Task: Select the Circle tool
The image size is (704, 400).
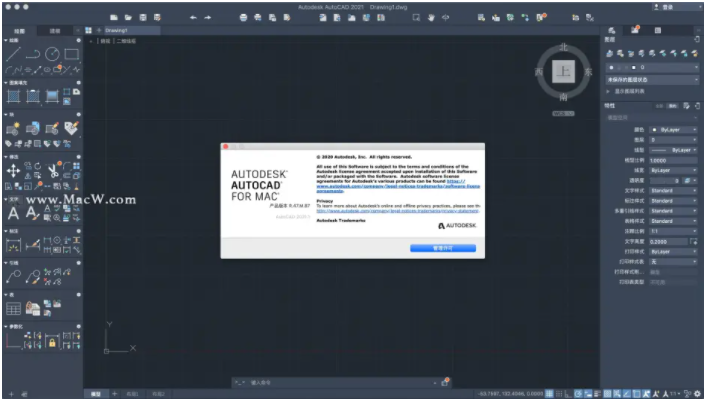Action: pyautogui.click(x=52, y=54)
